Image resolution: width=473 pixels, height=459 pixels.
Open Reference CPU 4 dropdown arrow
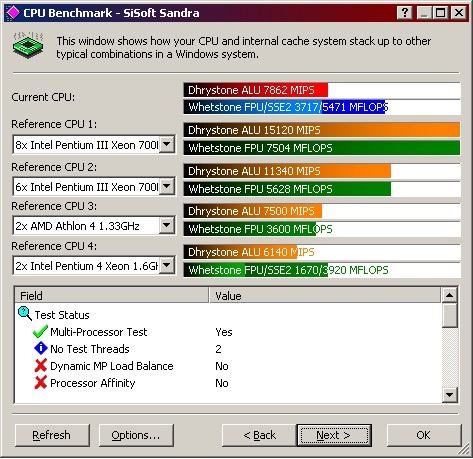pos(167,265)
